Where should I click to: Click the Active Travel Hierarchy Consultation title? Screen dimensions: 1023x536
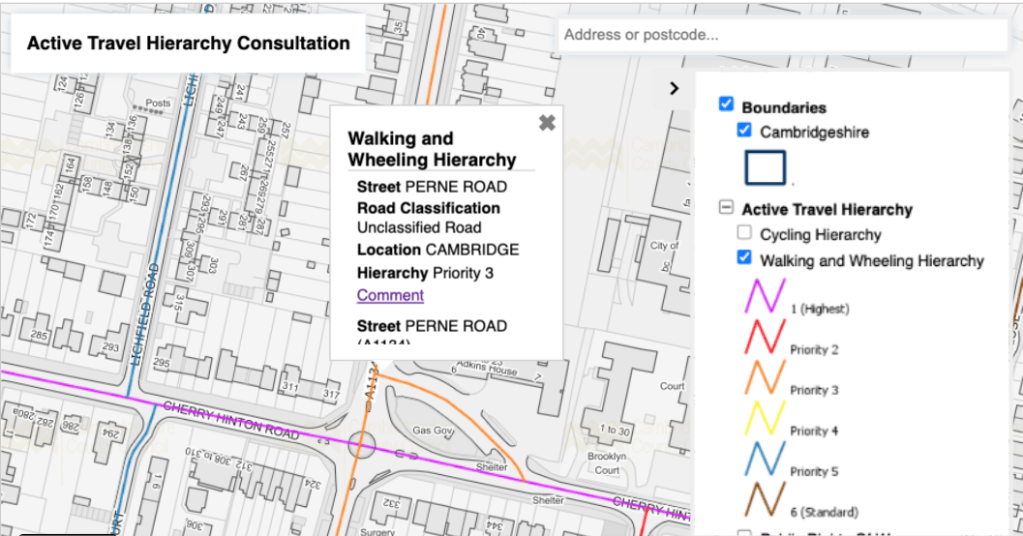[188, 44]
